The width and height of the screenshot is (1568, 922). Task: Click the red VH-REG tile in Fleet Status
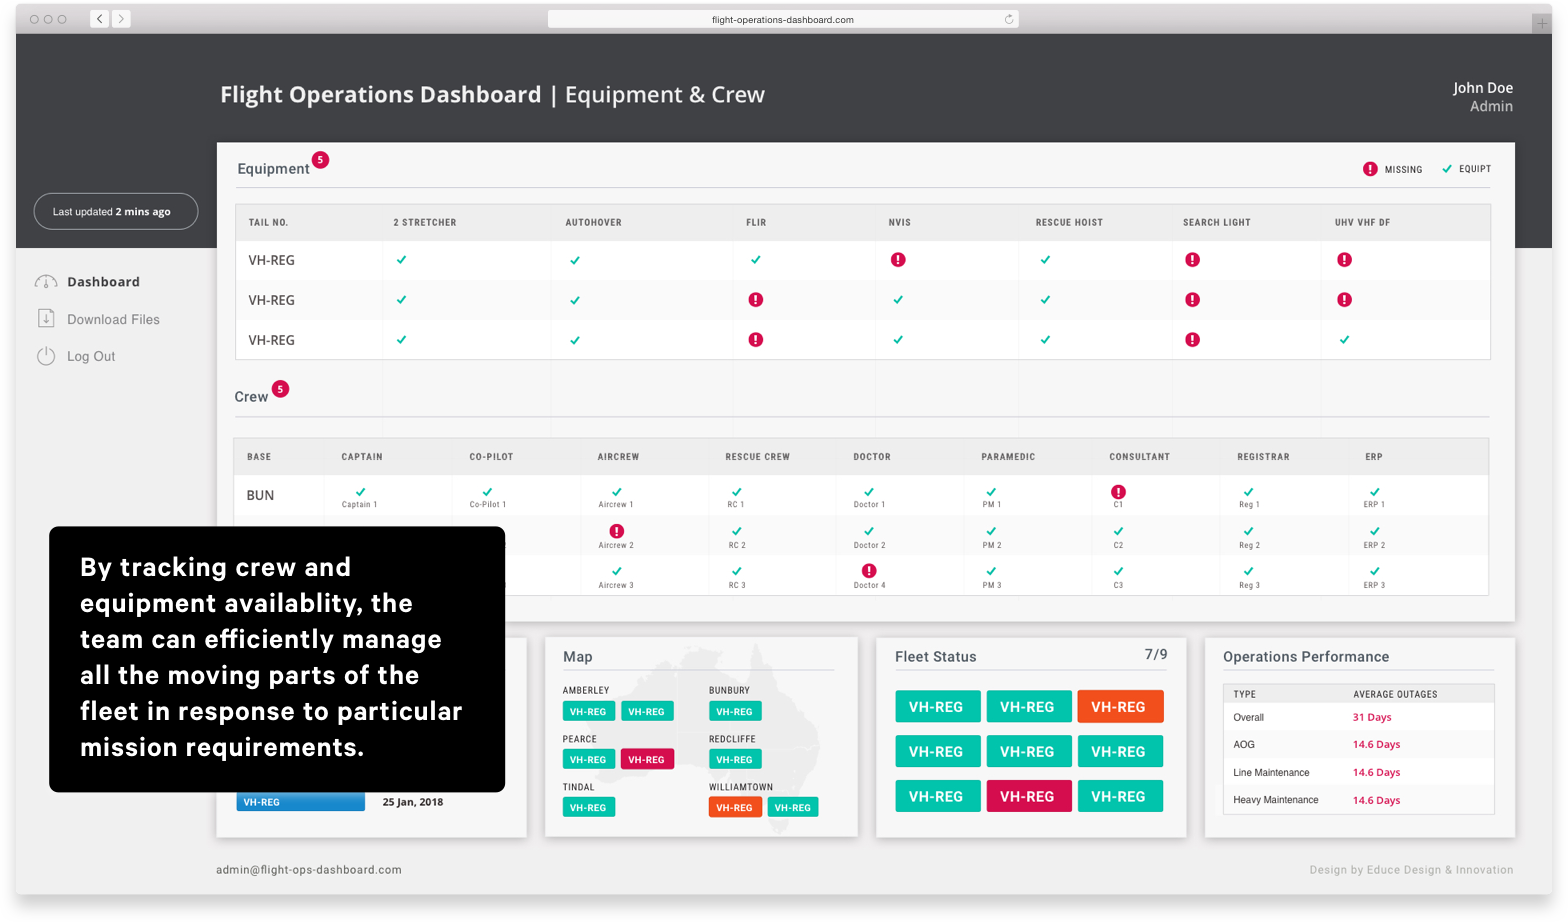click(x=1028, y=797)
